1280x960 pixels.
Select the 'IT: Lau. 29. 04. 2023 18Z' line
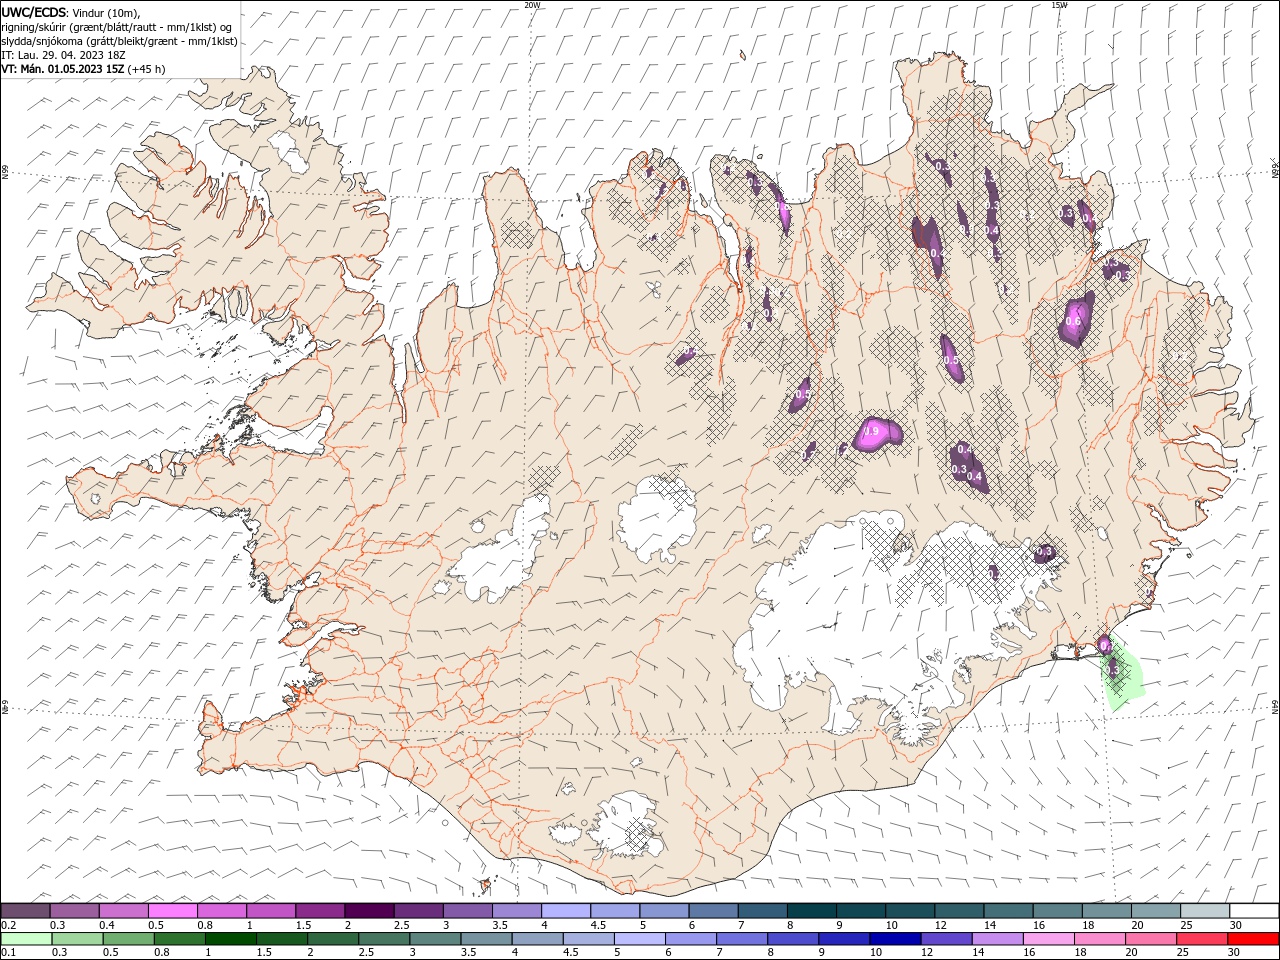(x=64, y=55)
